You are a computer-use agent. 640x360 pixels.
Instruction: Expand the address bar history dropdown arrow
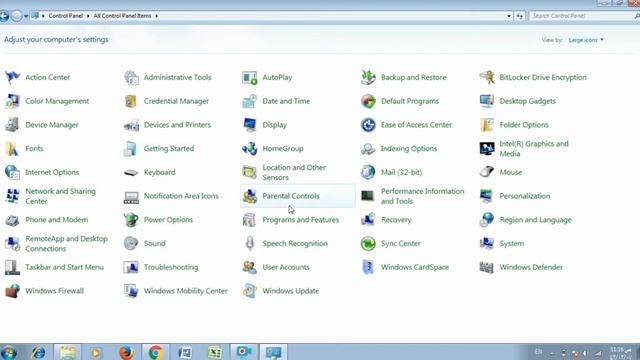(x=509, y=16)
